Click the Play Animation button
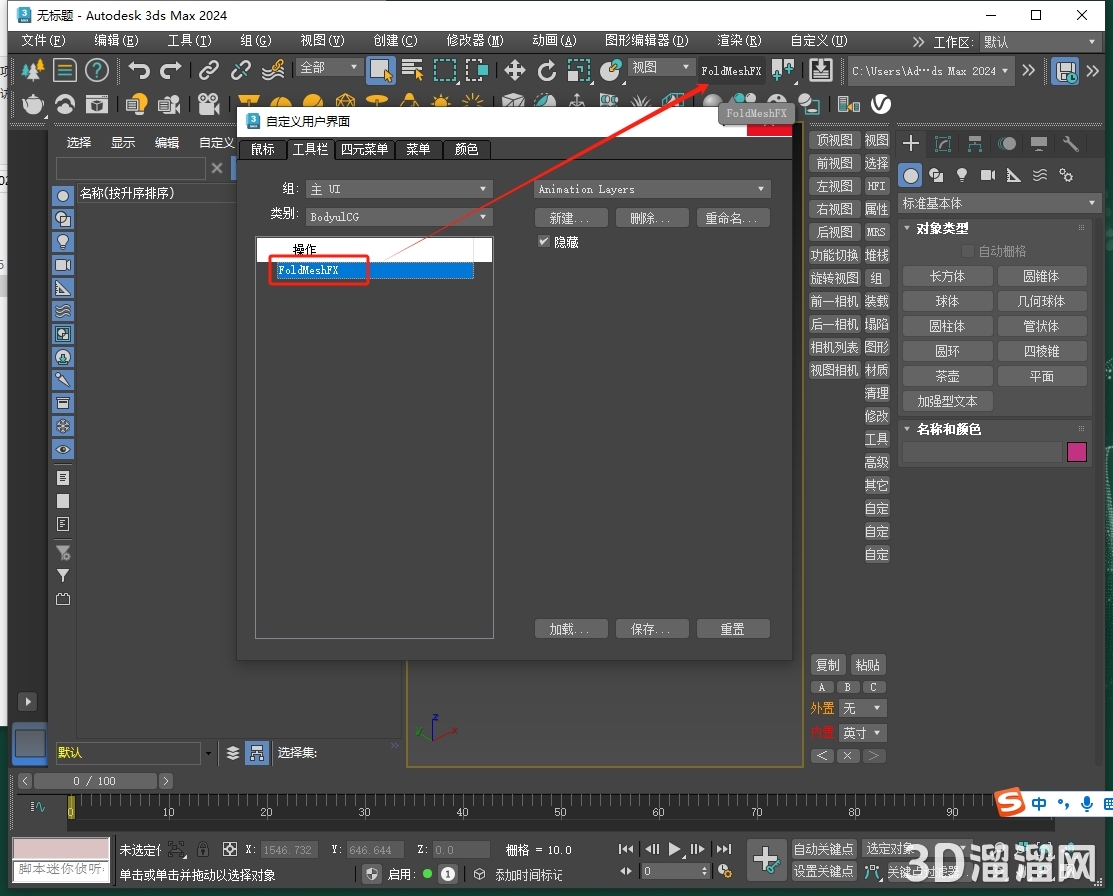1113x896 pixels. tap(674, 848)
